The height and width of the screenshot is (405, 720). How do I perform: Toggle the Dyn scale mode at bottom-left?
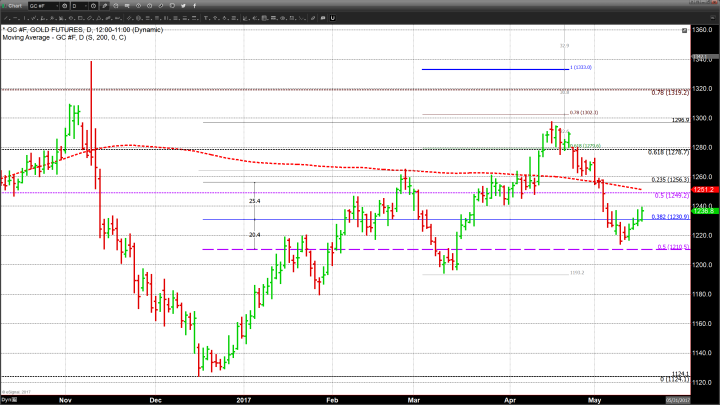[x=7, y=398]
